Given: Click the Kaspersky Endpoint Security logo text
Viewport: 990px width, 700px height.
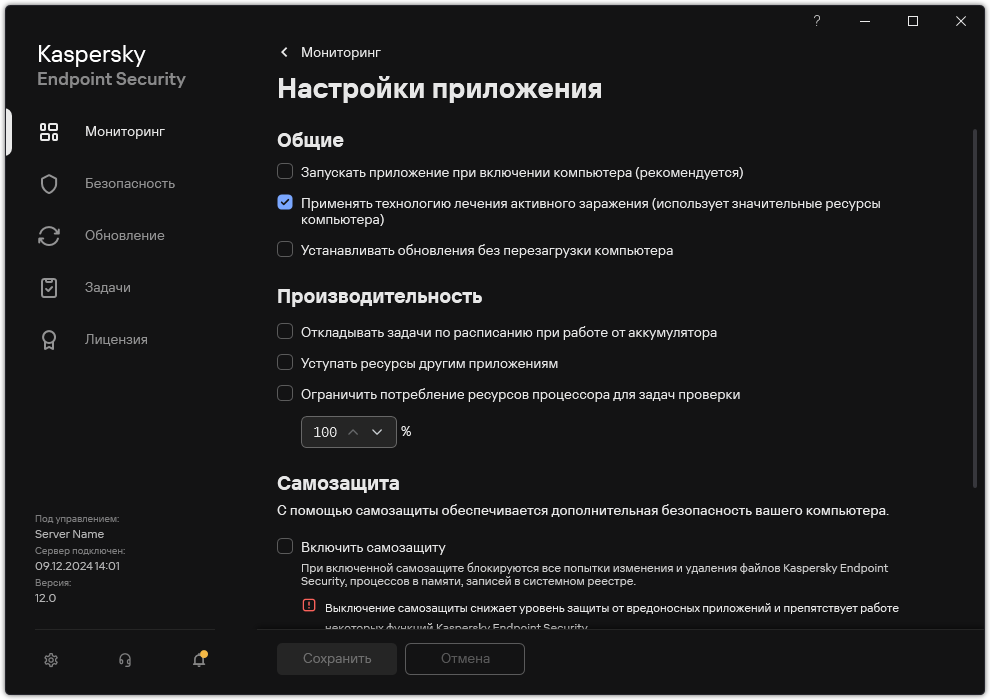Looking at the screenshot, I should coord(111,66).
